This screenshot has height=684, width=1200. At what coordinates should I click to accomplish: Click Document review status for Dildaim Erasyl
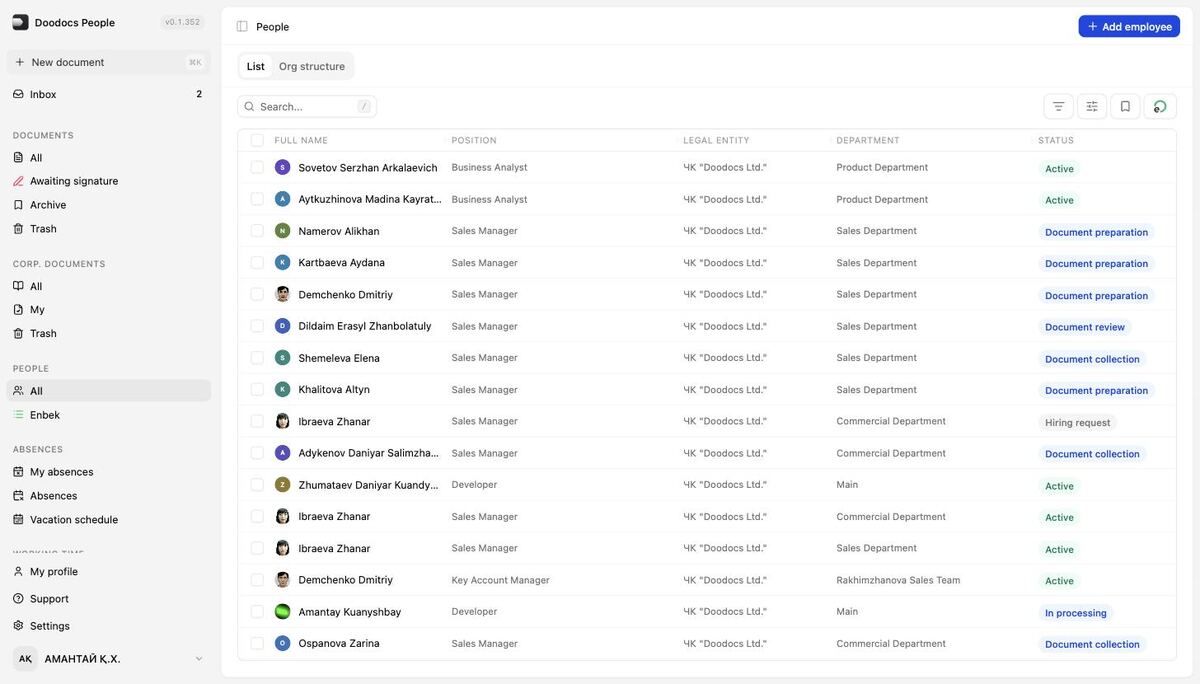point(1085,327)
